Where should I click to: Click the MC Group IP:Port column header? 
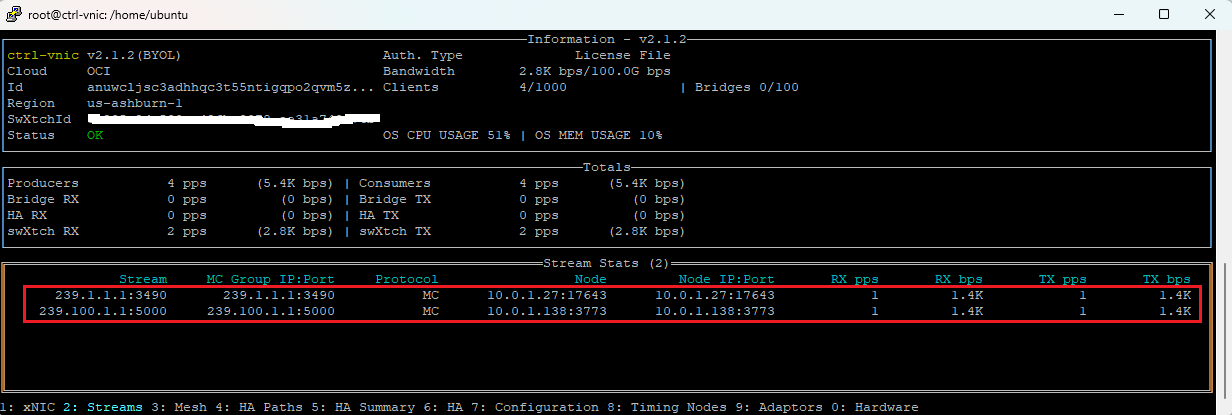(270, 279)
